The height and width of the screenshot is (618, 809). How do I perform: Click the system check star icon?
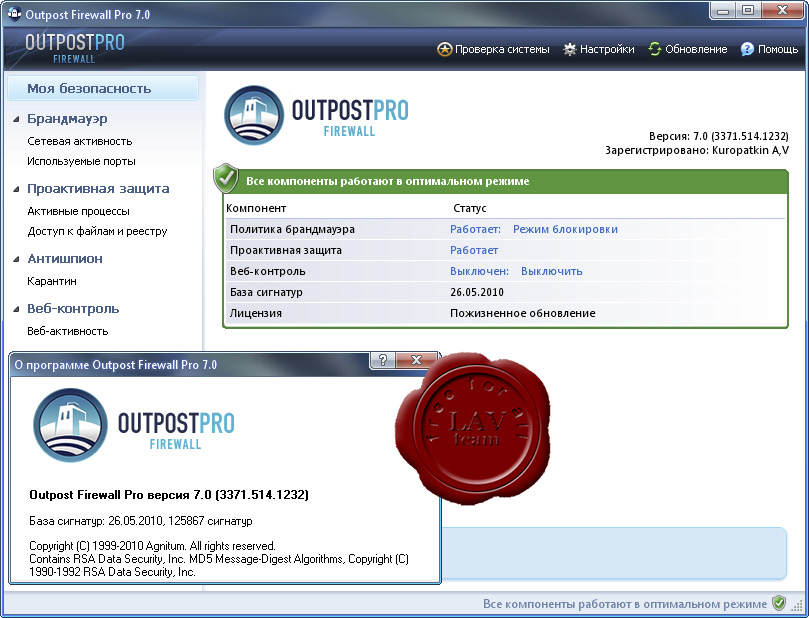click(x=444, y=50)
